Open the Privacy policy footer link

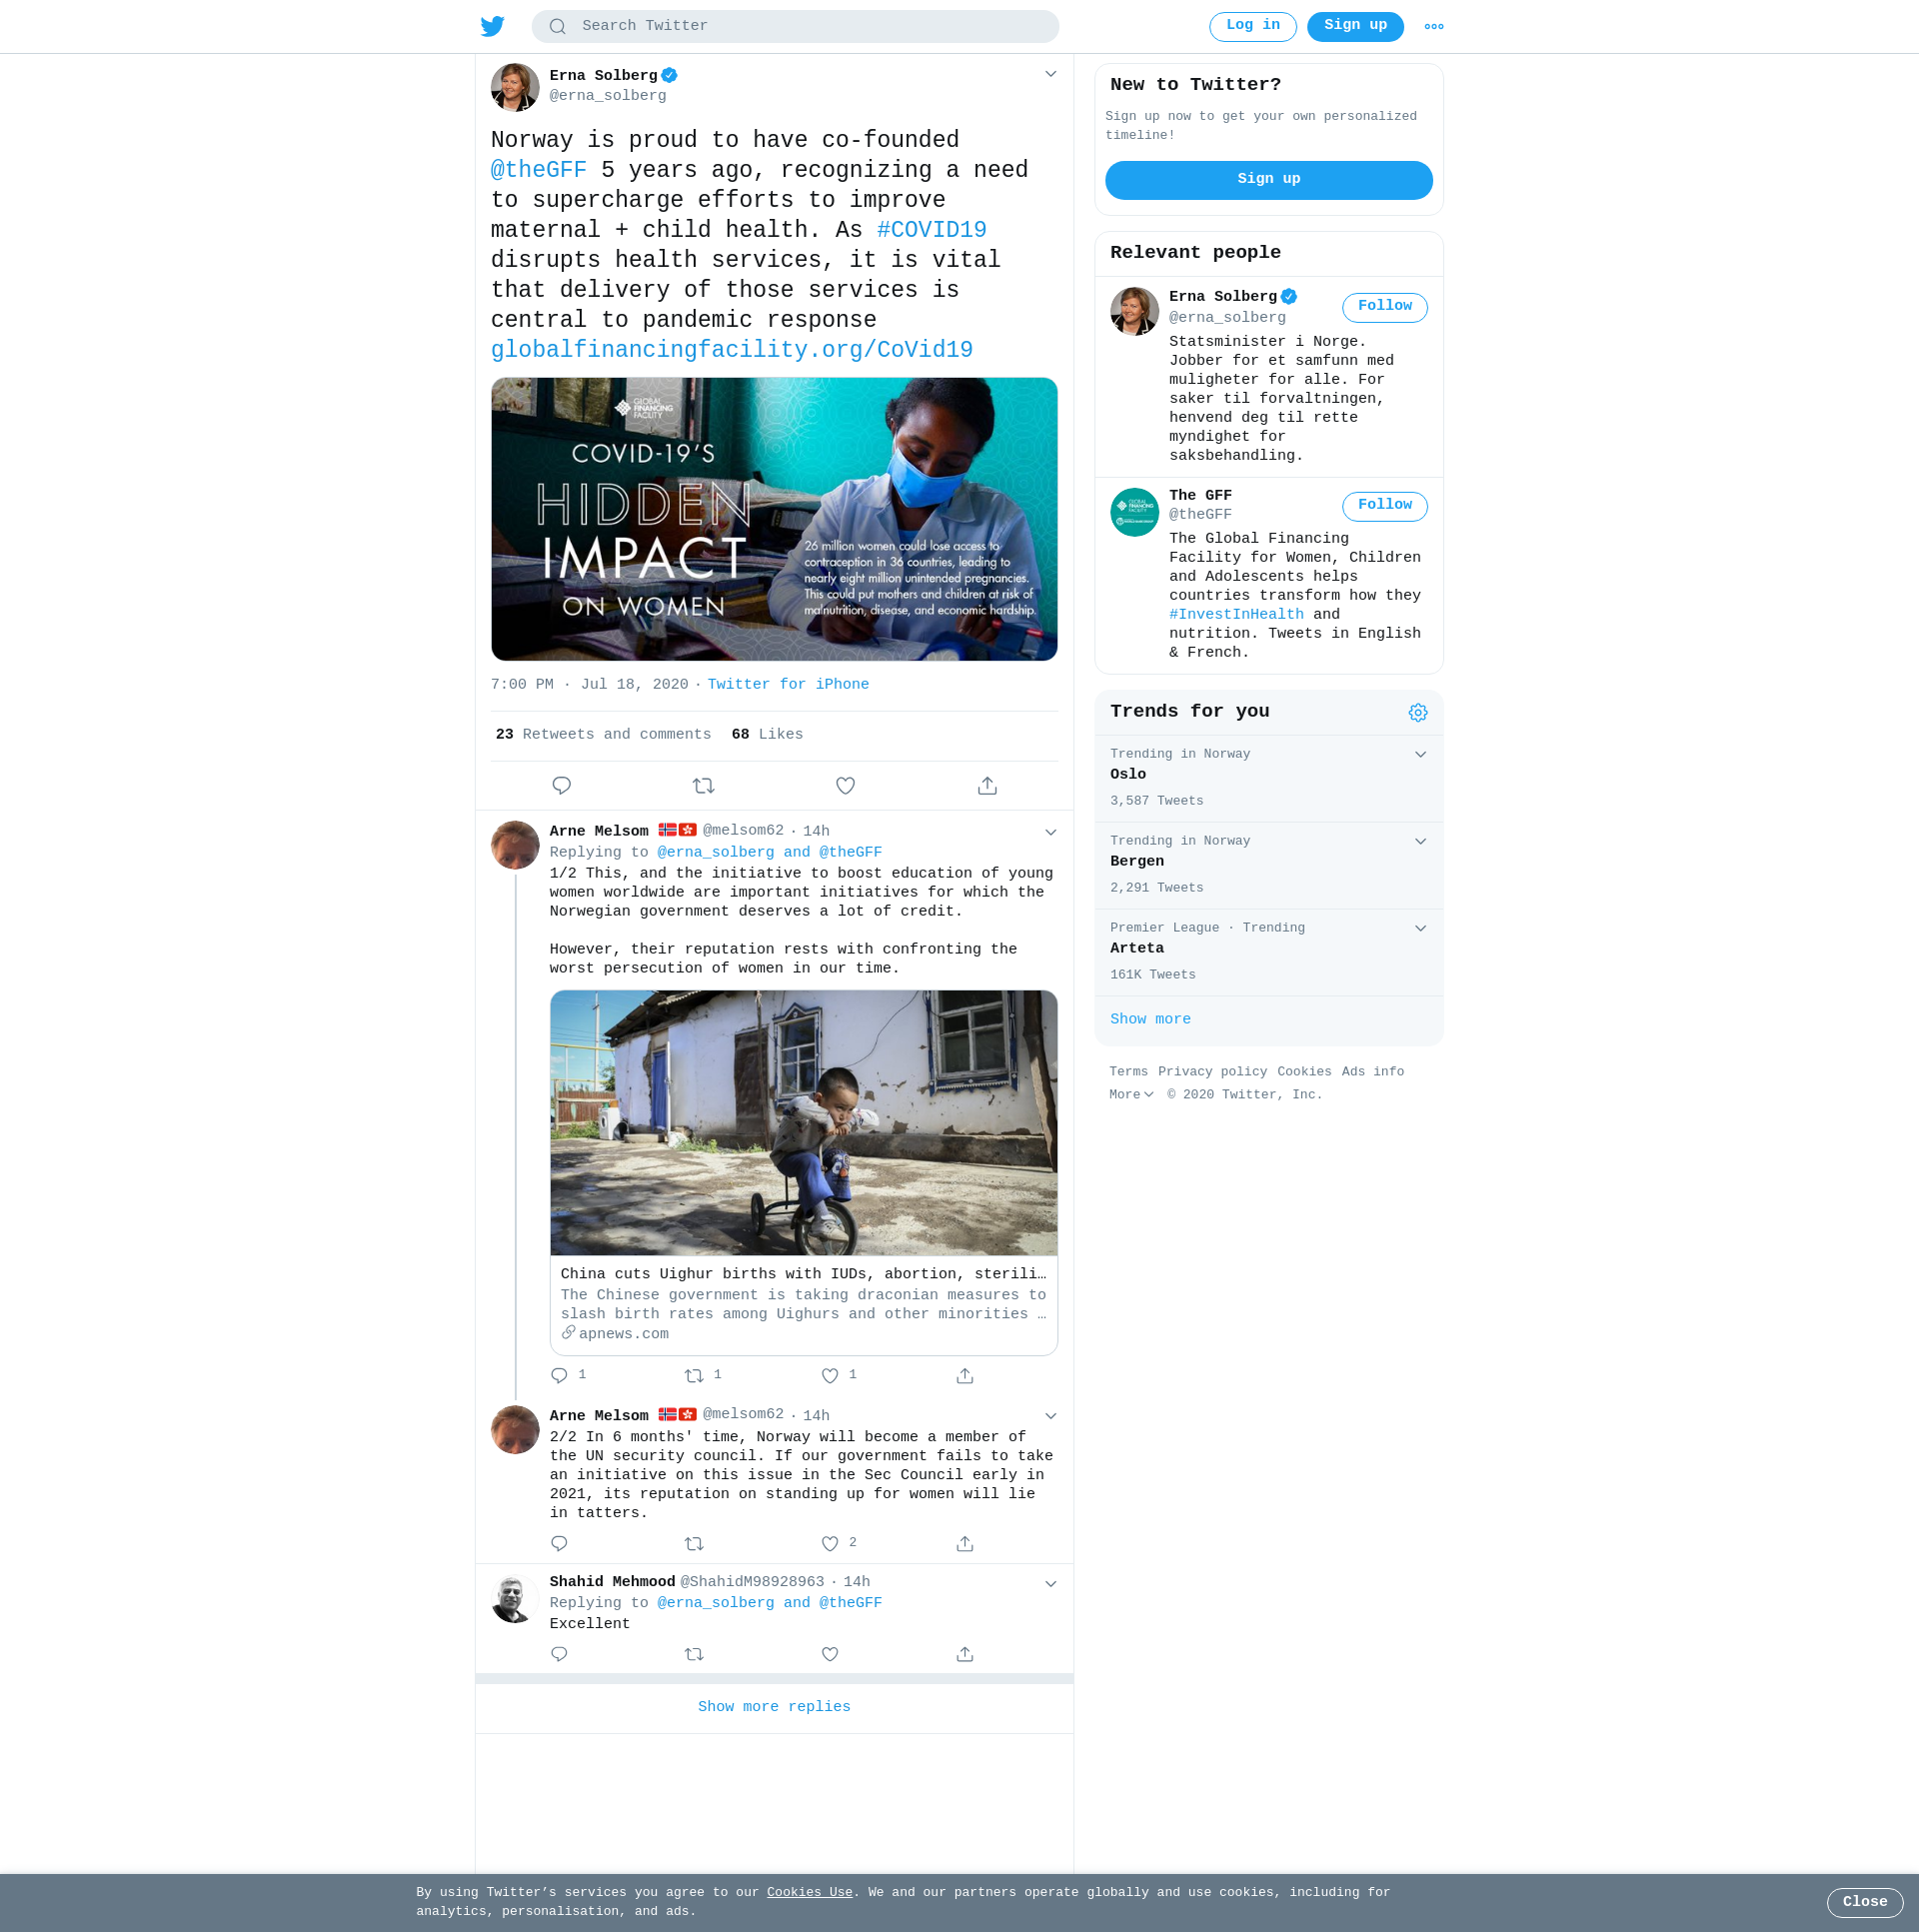coord(1212,1072)
